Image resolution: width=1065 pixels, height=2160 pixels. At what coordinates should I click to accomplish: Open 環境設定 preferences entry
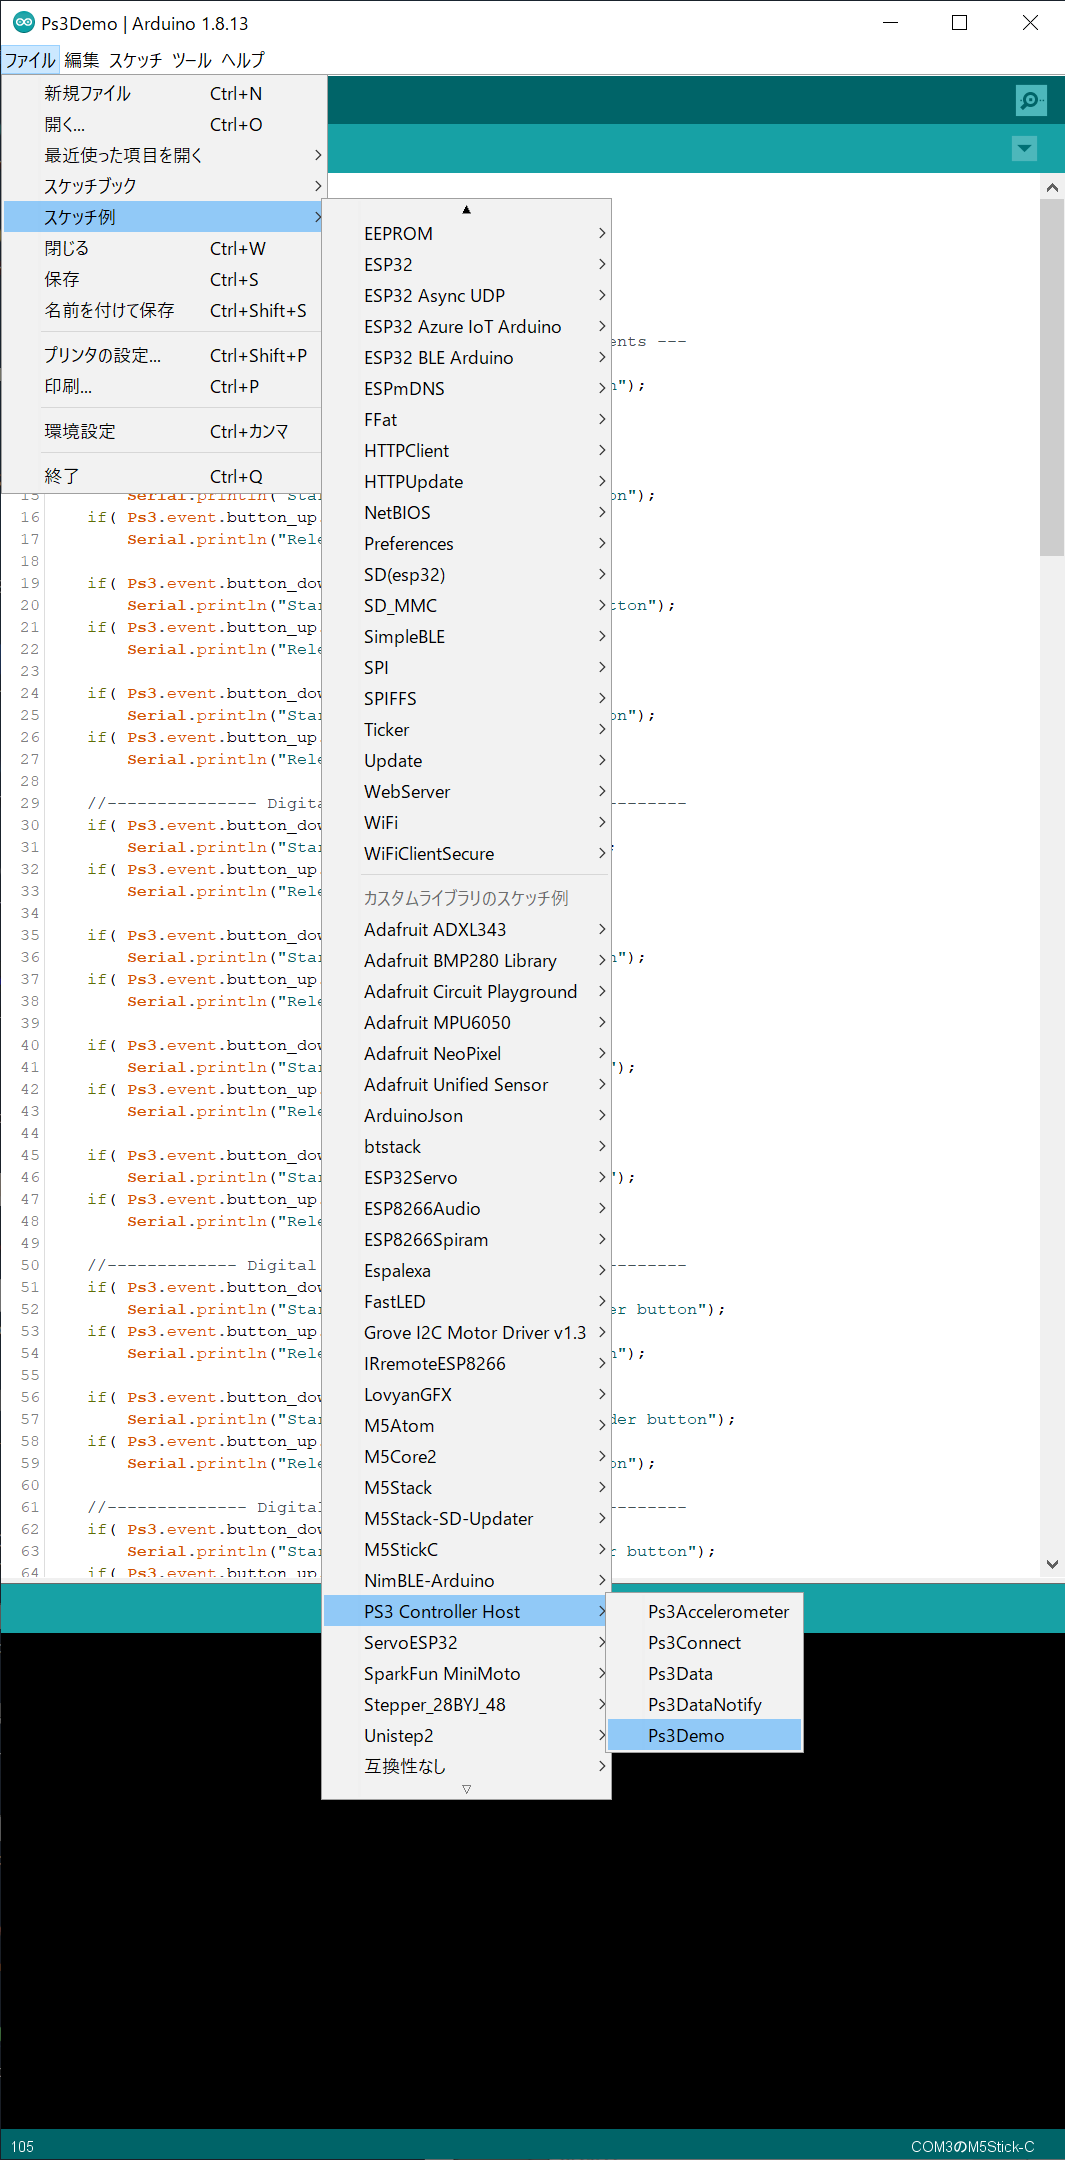164,431
